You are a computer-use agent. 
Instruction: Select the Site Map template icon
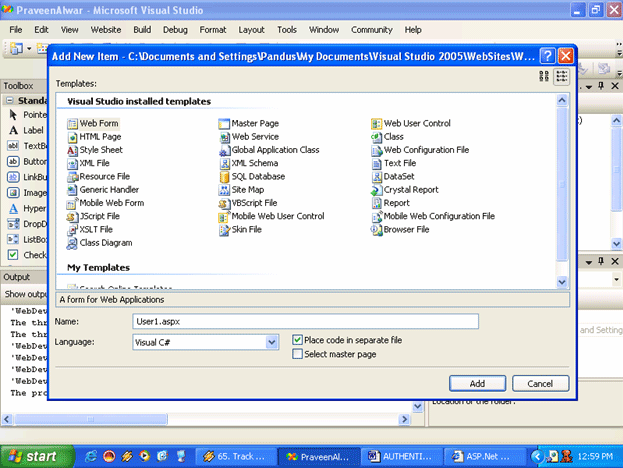point(224,190)
